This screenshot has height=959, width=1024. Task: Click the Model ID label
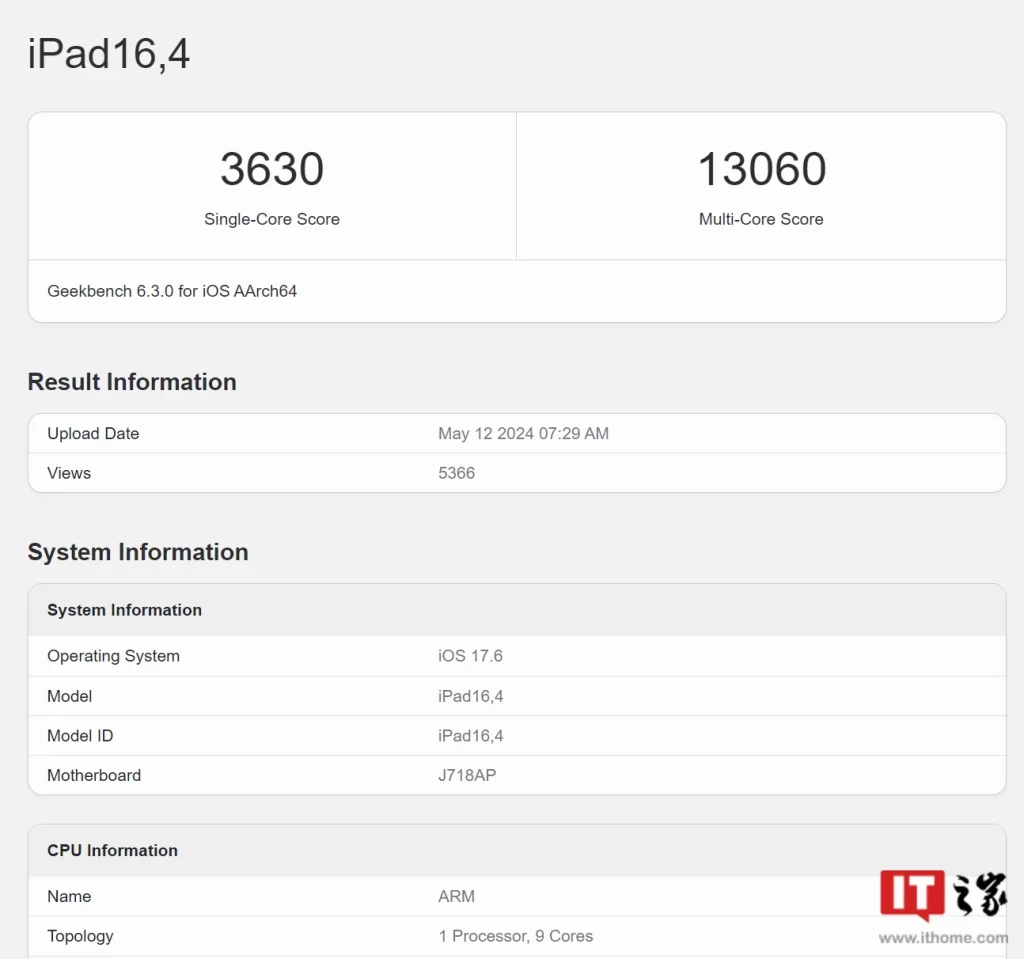coord(80,736)
